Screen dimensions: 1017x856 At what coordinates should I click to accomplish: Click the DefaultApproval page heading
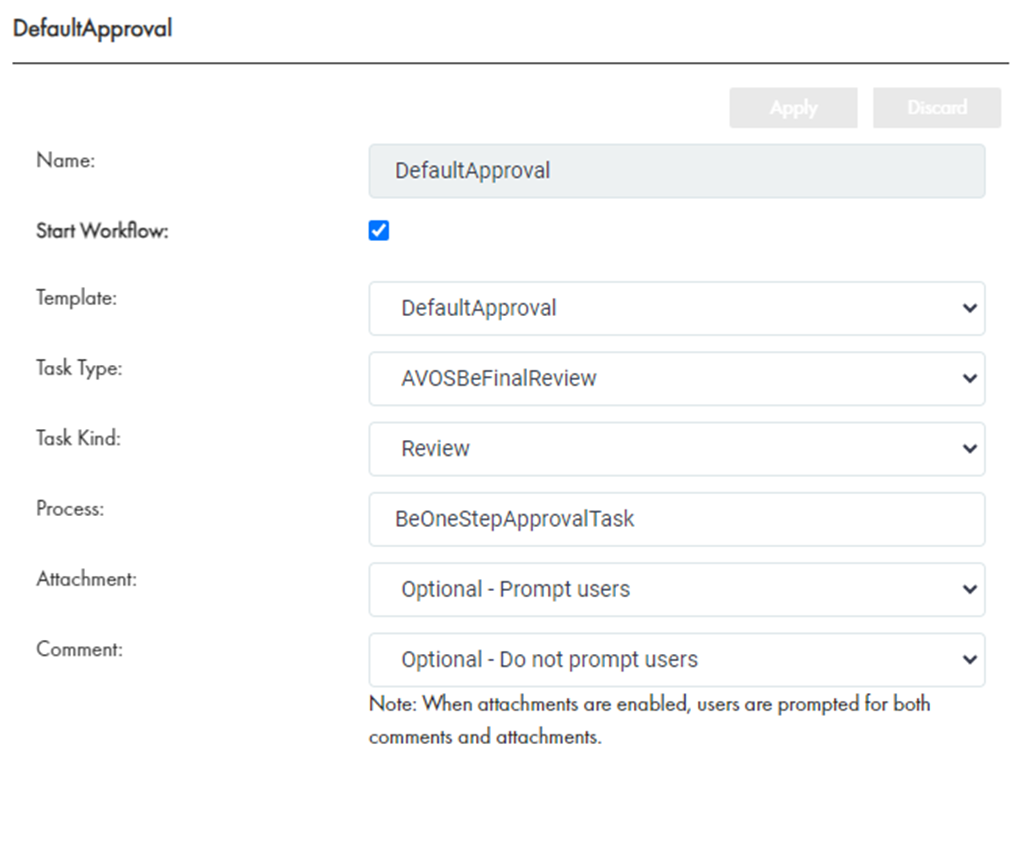coord(93,29)
